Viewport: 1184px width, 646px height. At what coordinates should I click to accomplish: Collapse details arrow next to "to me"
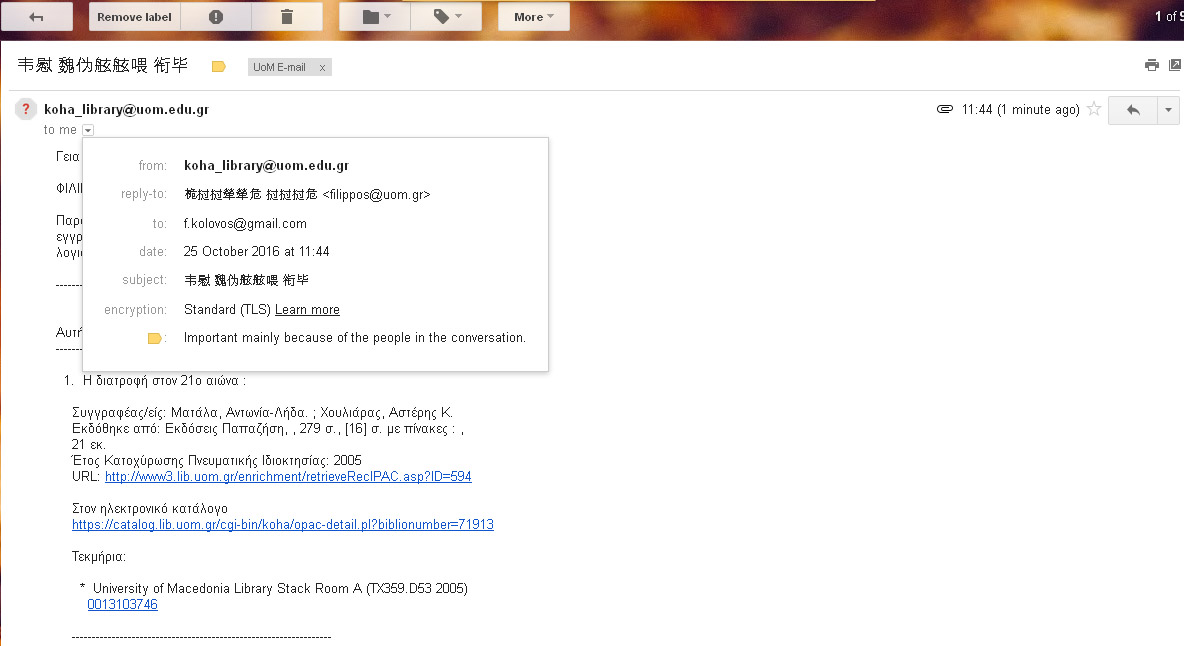tap(88, 130)
